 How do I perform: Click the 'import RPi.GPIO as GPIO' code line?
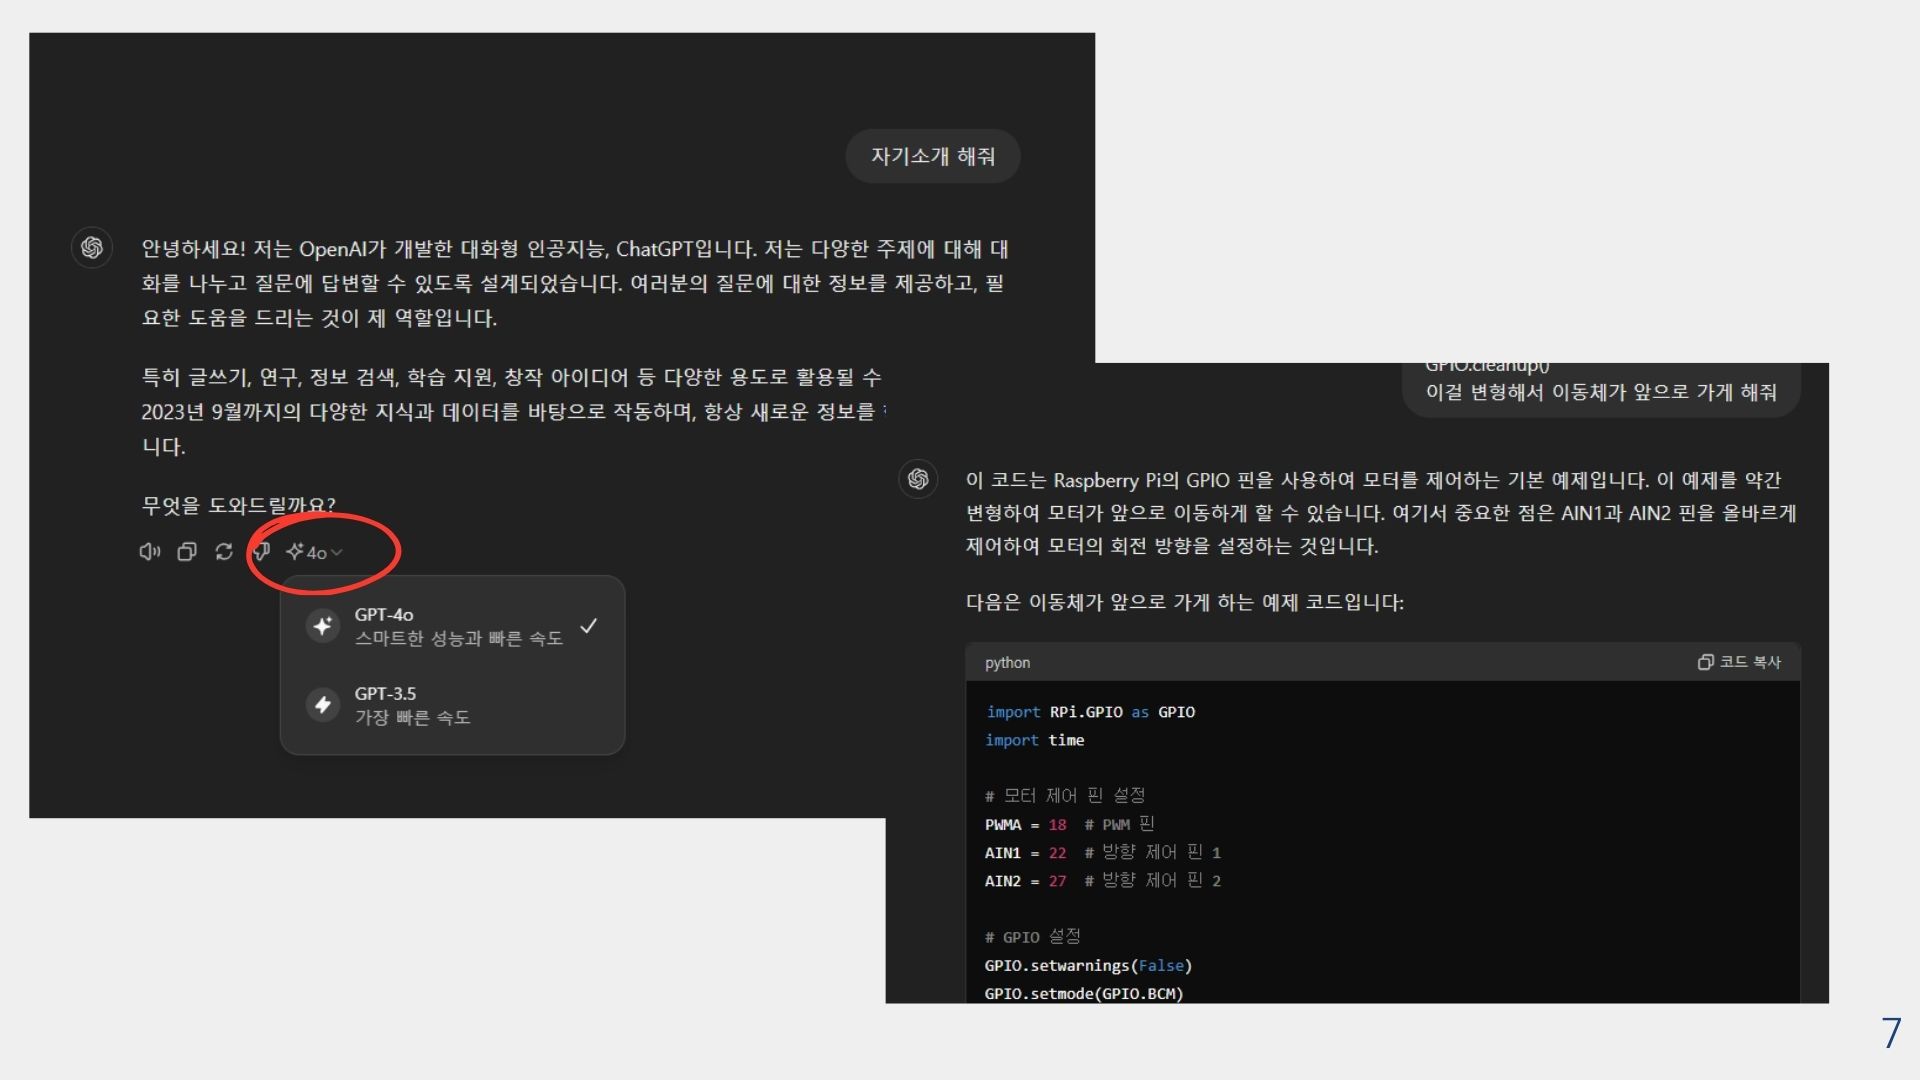pyautogui.click(x=1090, y=712)
